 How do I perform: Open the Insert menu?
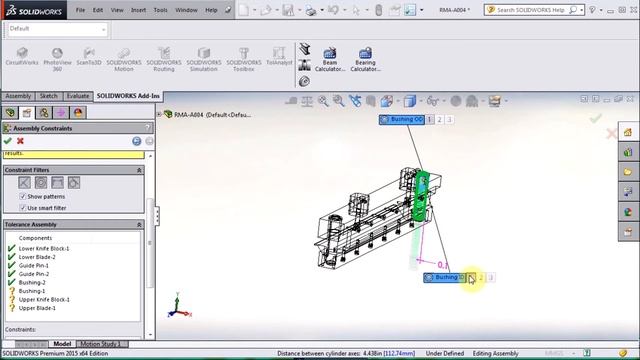coord(138,10)
